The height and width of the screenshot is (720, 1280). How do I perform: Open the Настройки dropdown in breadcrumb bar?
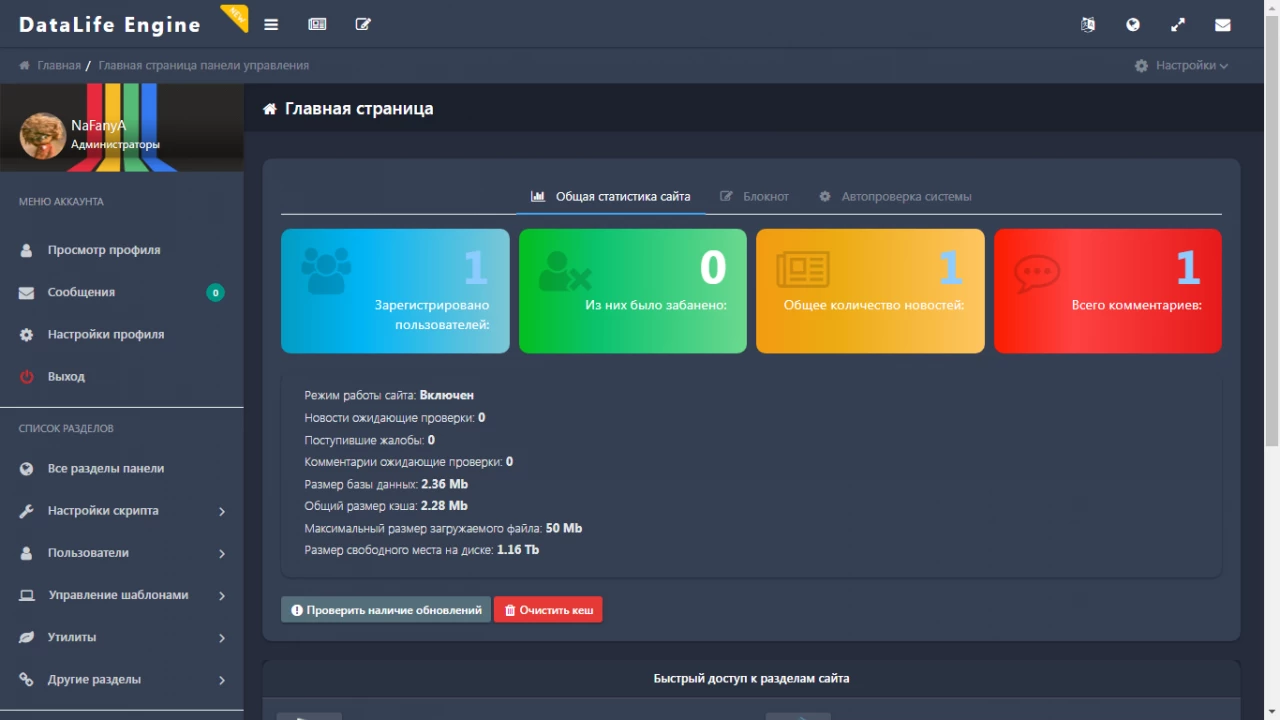[x=1182, y=65]
